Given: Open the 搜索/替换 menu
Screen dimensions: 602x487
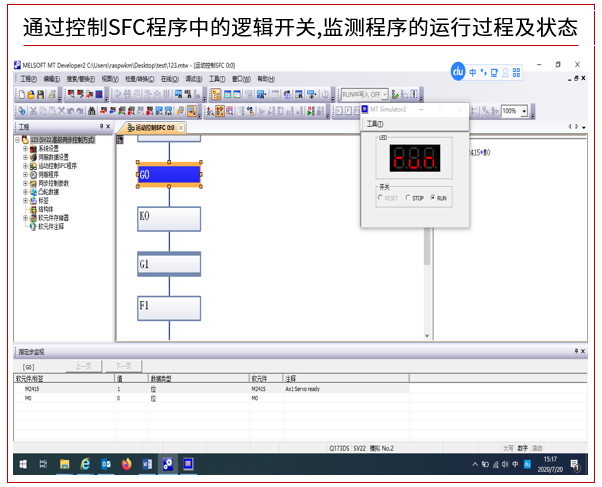Looking at the screenshot, I should [x=80, y=79].
